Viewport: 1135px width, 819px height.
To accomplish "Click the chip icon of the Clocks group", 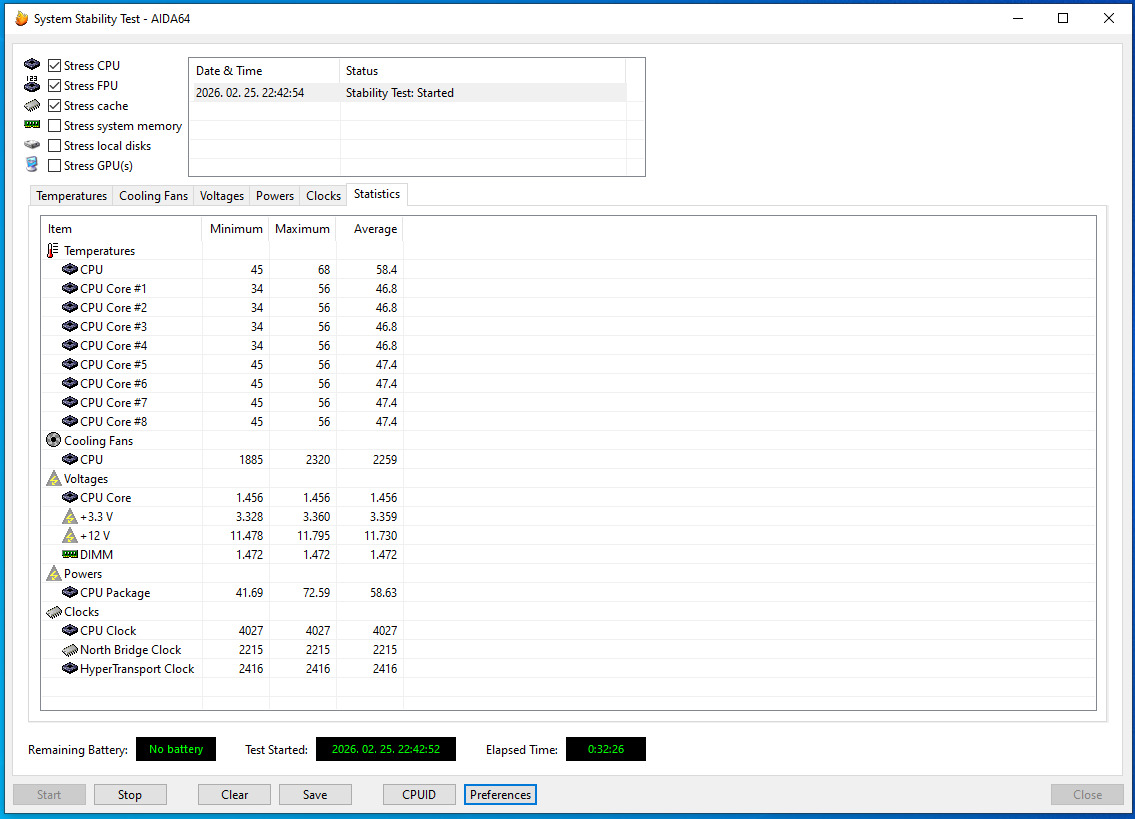I will point(54,613).
